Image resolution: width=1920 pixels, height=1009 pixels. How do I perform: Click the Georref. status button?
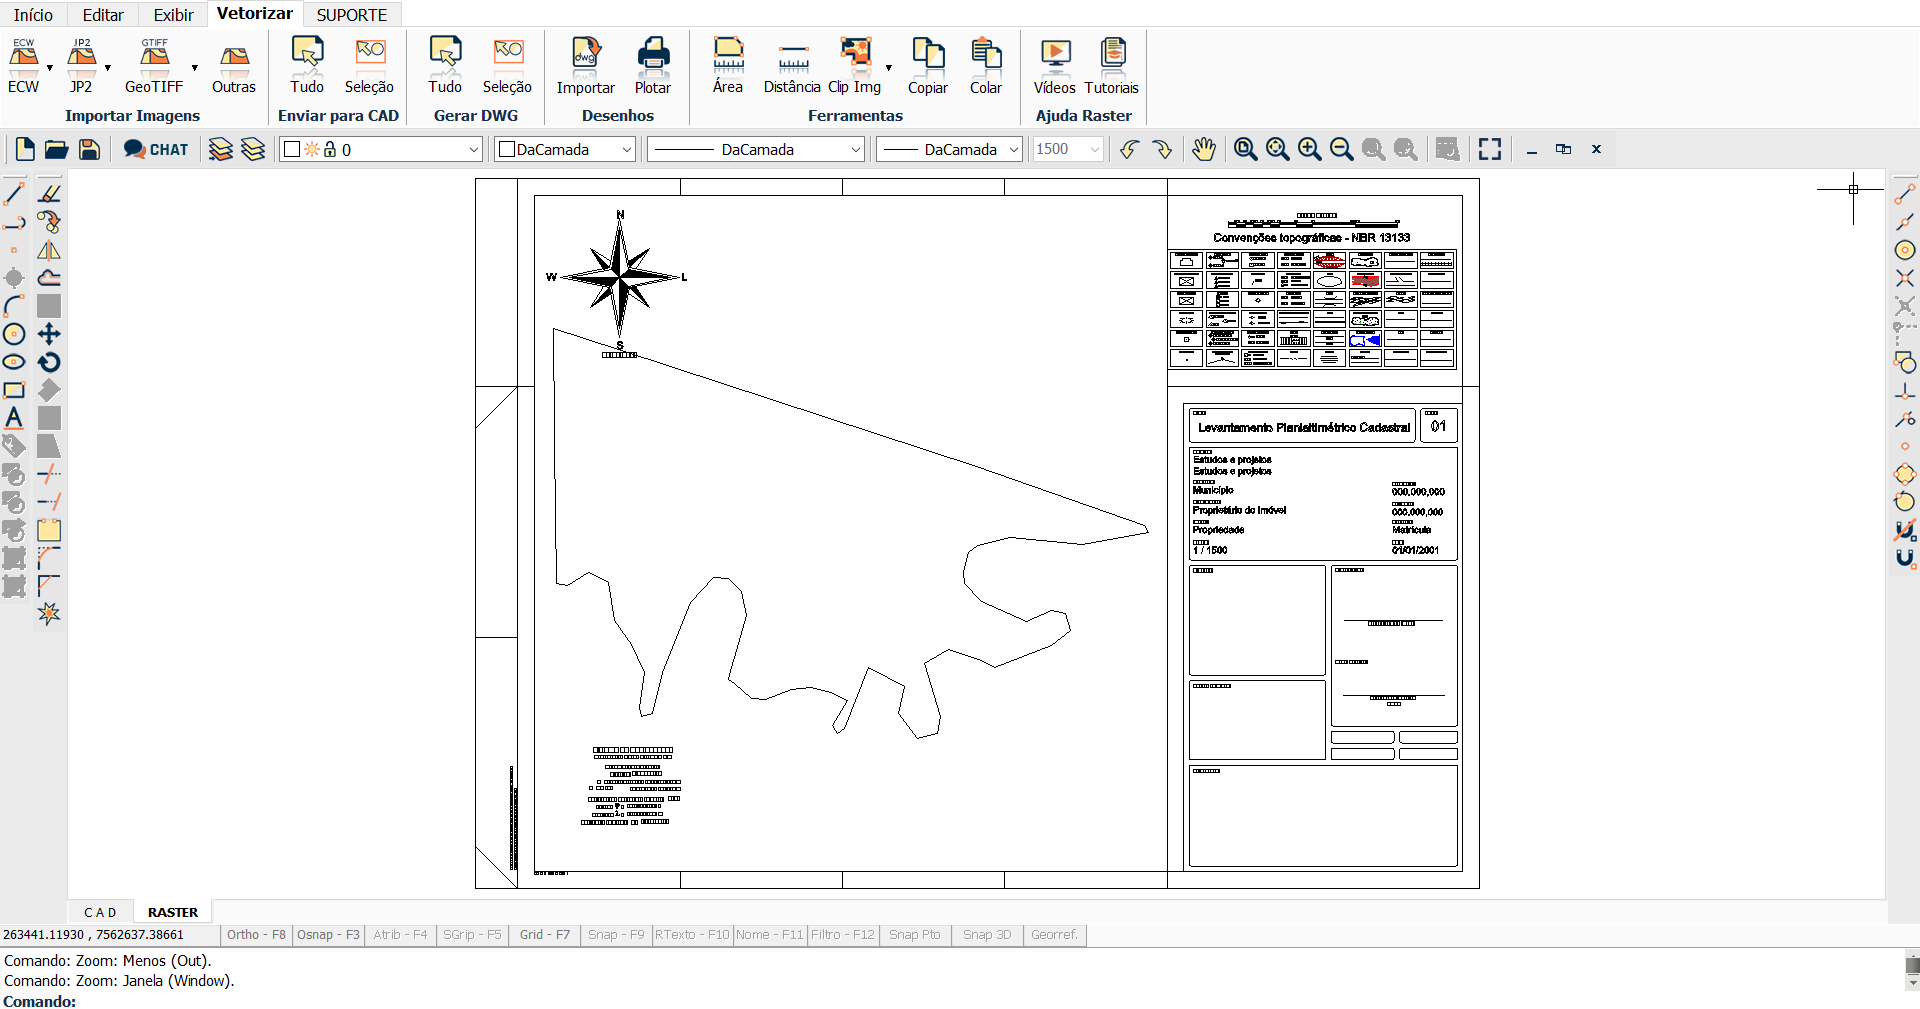(x=1054, y=935)
